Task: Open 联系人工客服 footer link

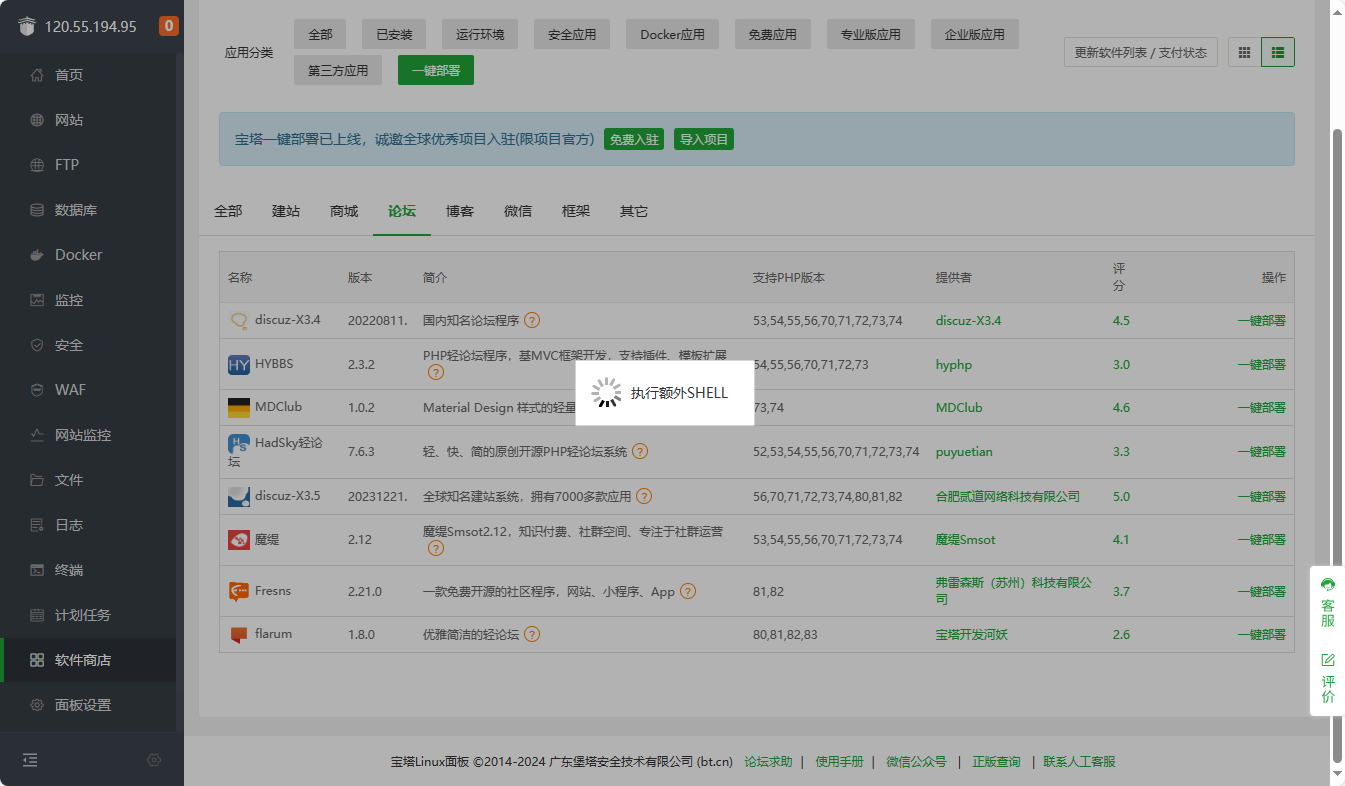Action: tap(1079, 762)
